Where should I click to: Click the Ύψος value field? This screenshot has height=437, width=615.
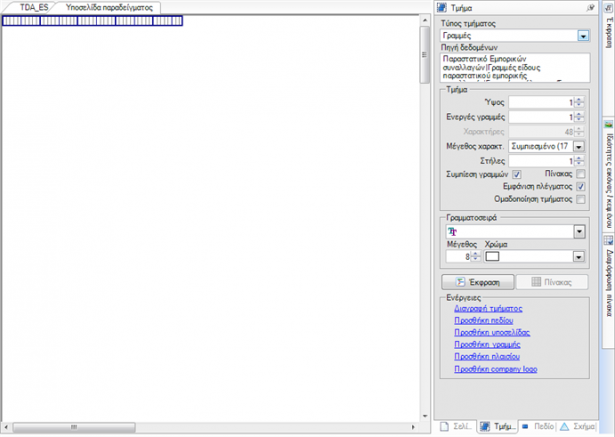point(542,102)
